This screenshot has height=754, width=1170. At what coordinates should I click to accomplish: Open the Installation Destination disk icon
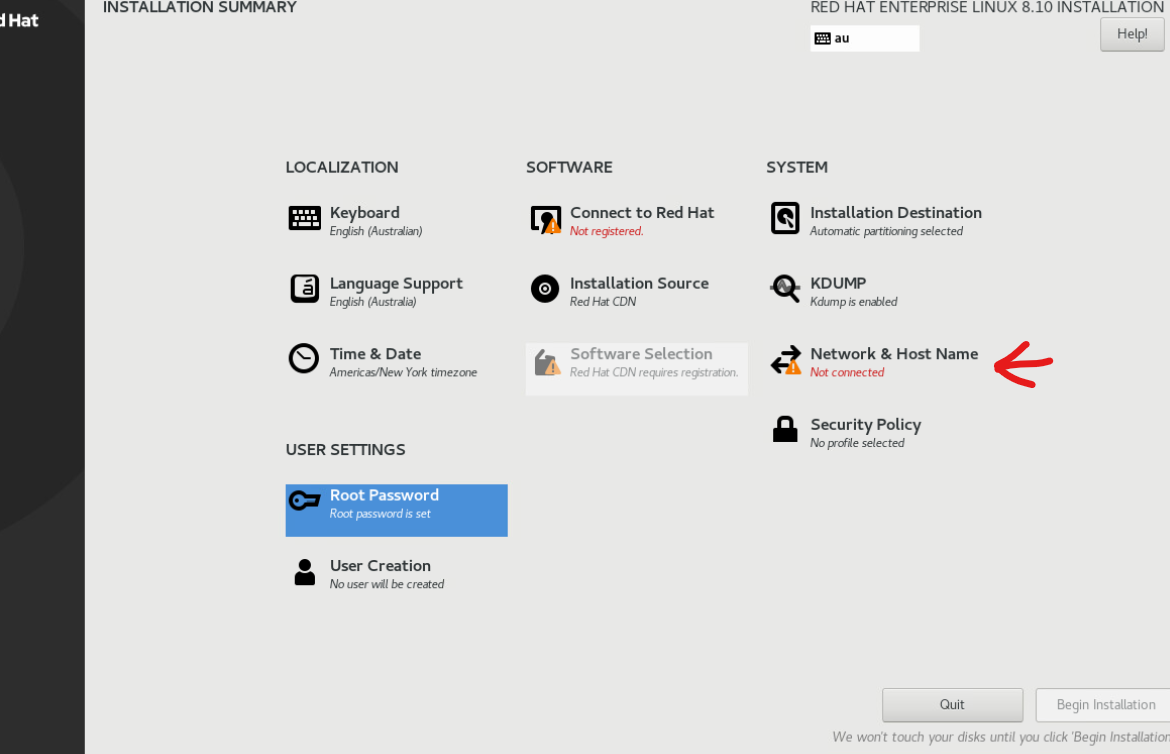(x=785, y=218)
